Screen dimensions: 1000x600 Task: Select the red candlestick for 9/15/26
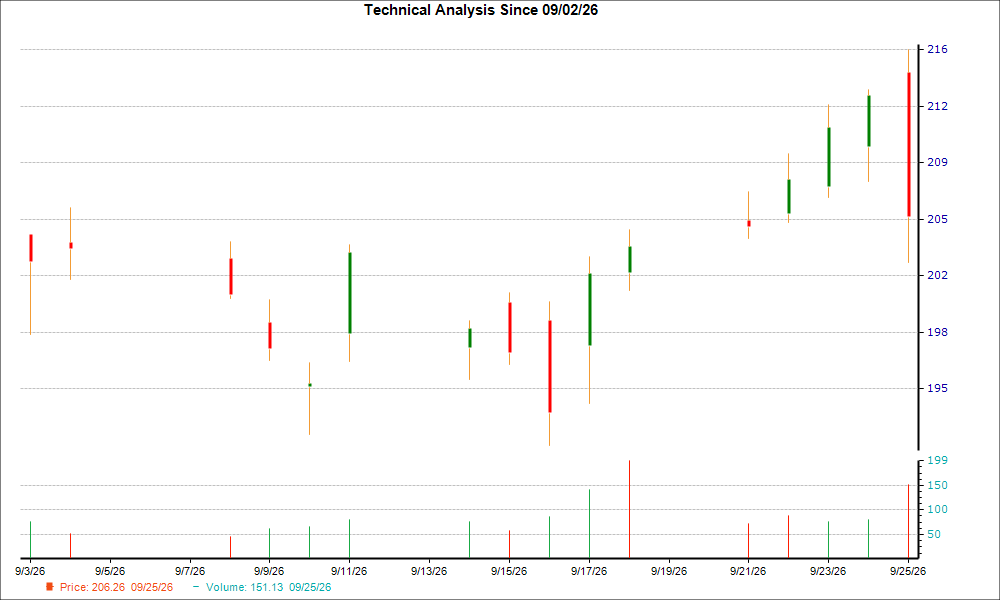coord(510,327)
